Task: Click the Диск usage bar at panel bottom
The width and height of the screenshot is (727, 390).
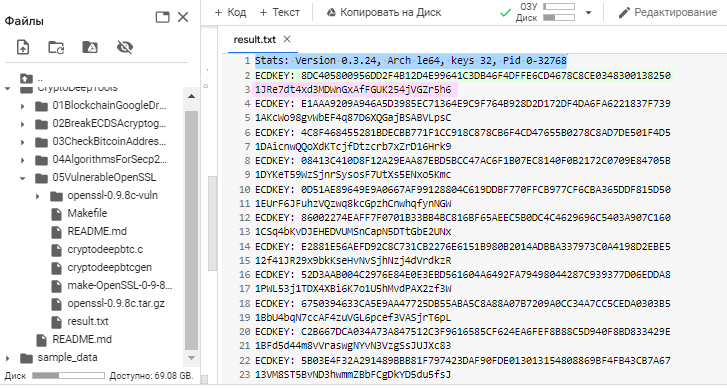Action: pos(68,376)
